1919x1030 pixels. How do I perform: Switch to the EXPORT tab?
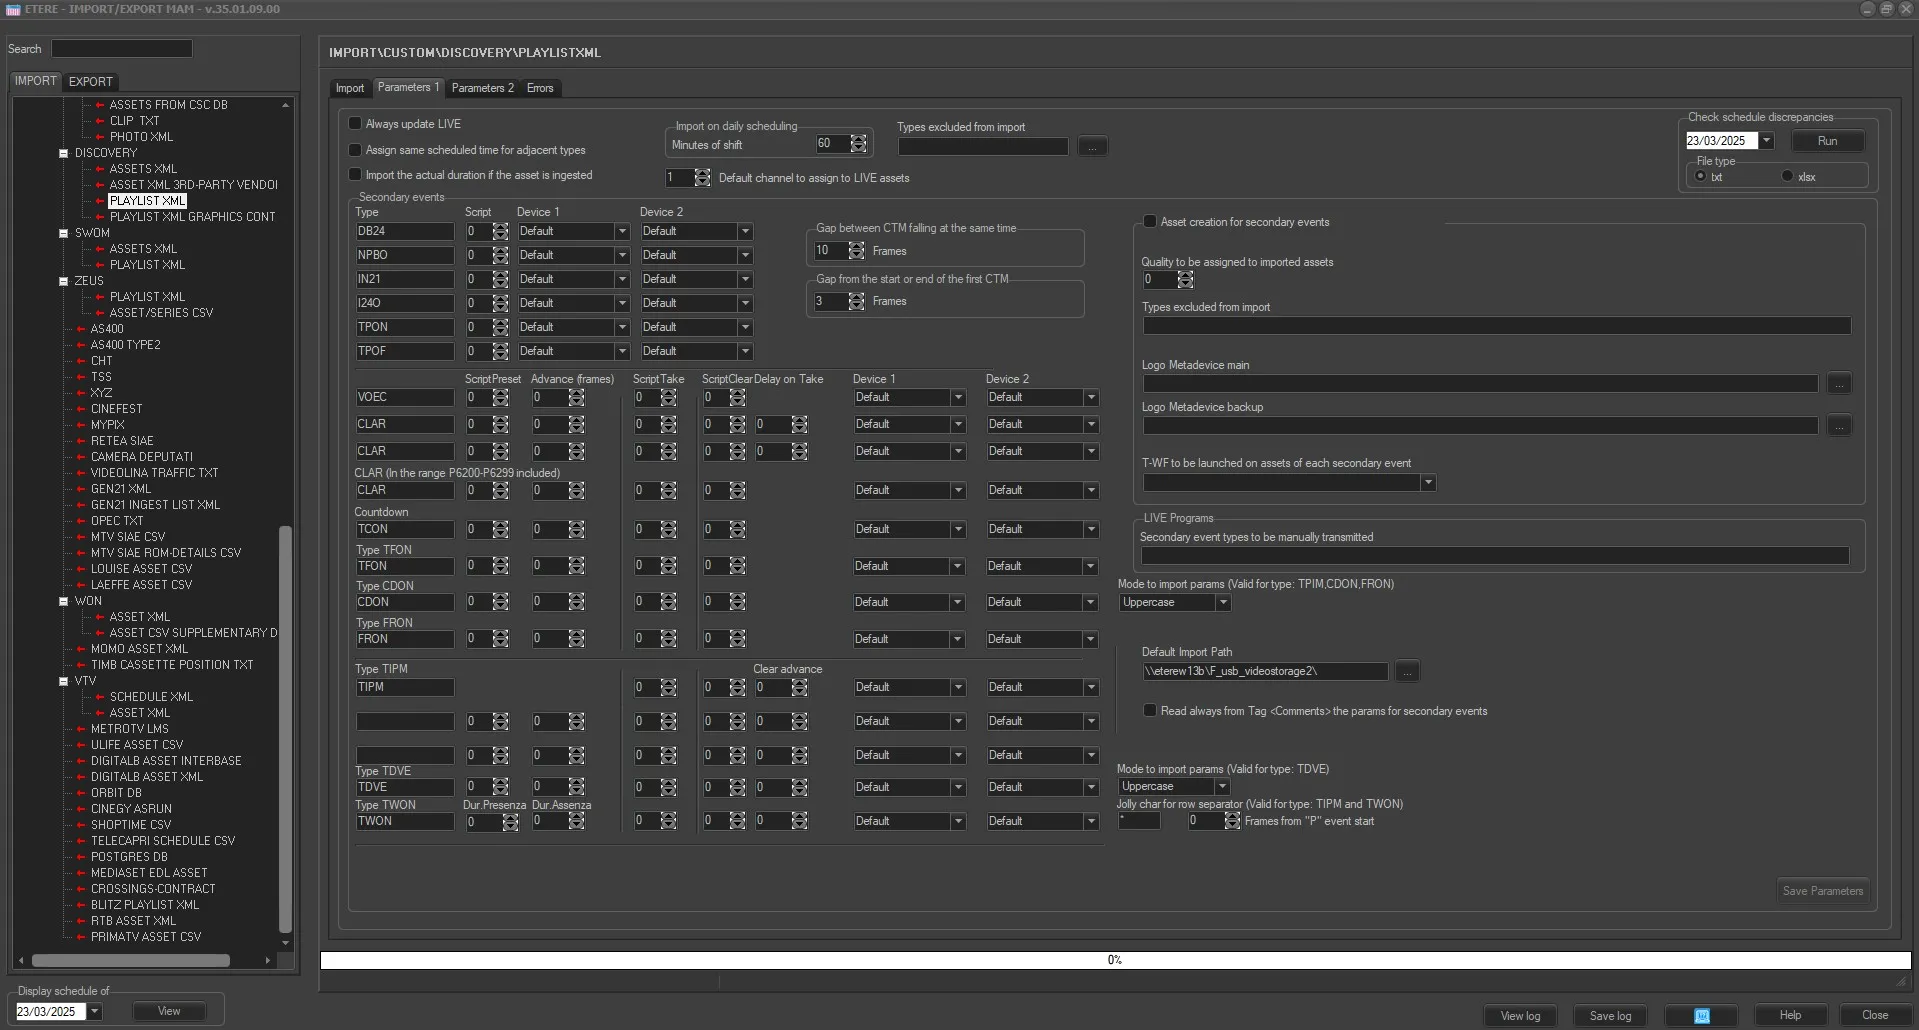pyautogui.click(x=90, y=81)
